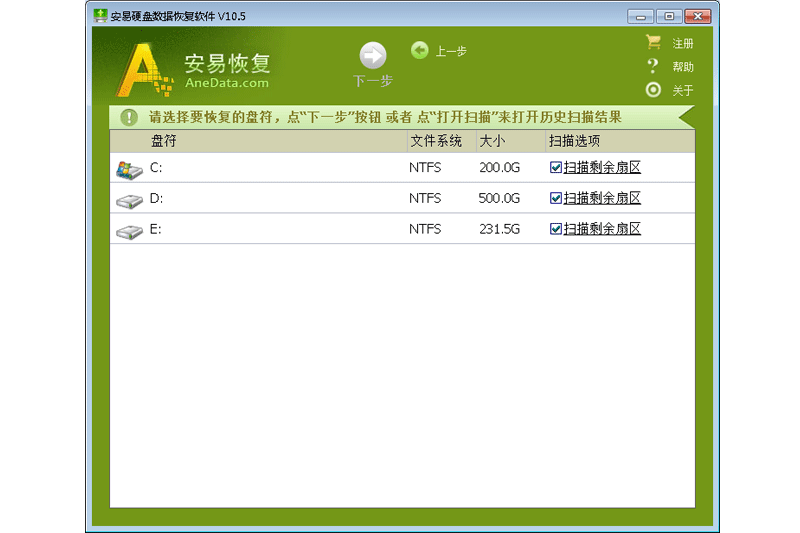Select the E: hard drive icon
This screenshot has width=800, height=533.
129,230
